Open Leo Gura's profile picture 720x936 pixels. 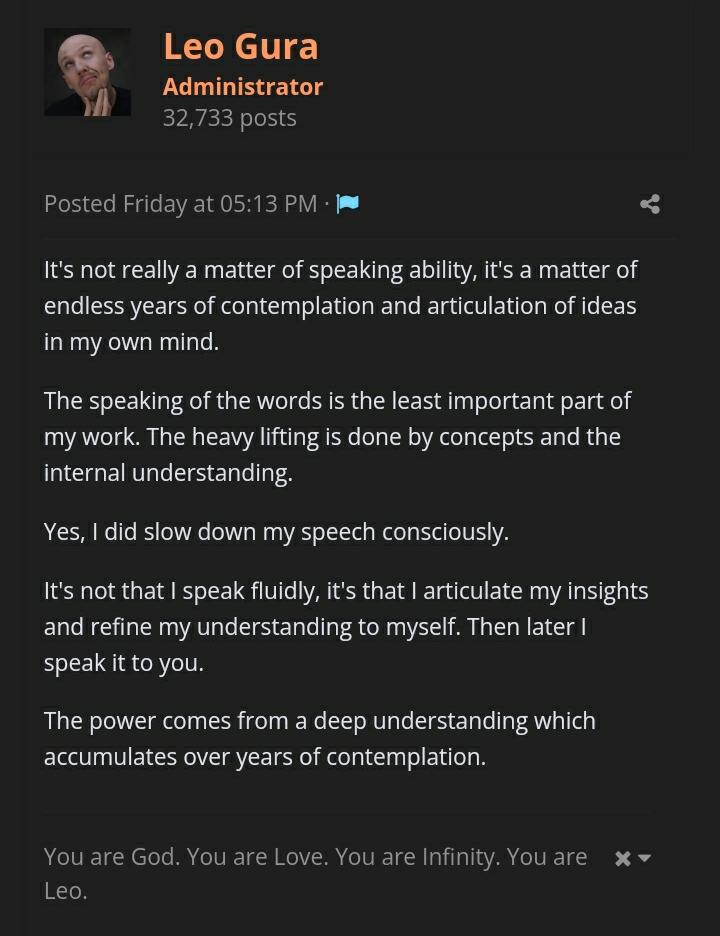point(87,72)
